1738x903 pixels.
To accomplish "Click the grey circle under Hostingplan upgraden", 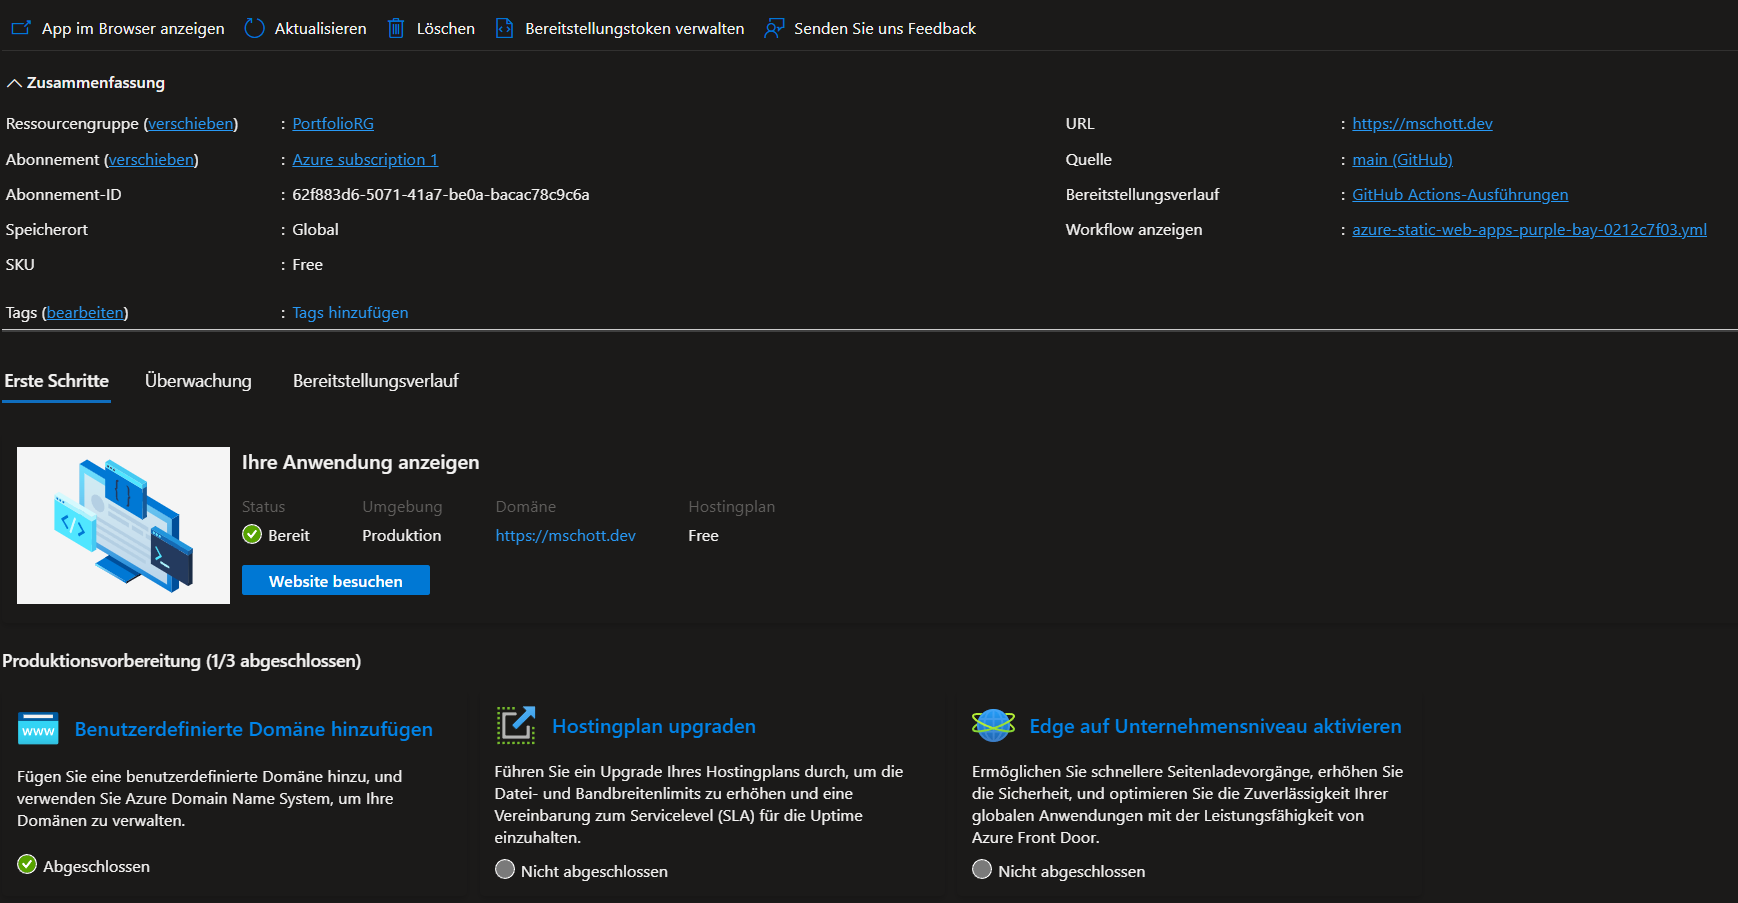I will pos(505,870).
